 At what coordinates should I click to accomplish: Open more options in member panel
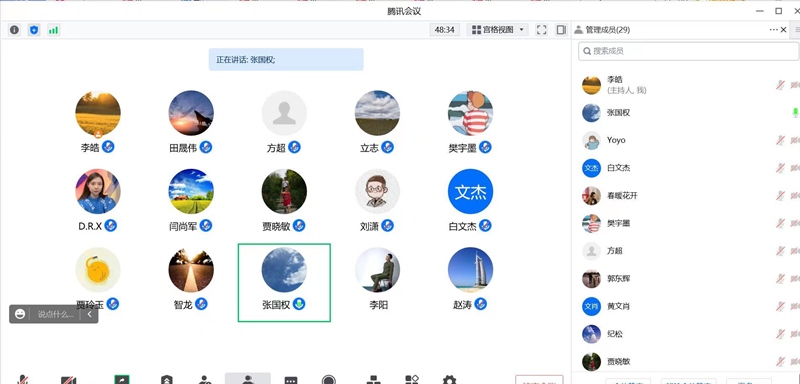[x=773, y=30]
